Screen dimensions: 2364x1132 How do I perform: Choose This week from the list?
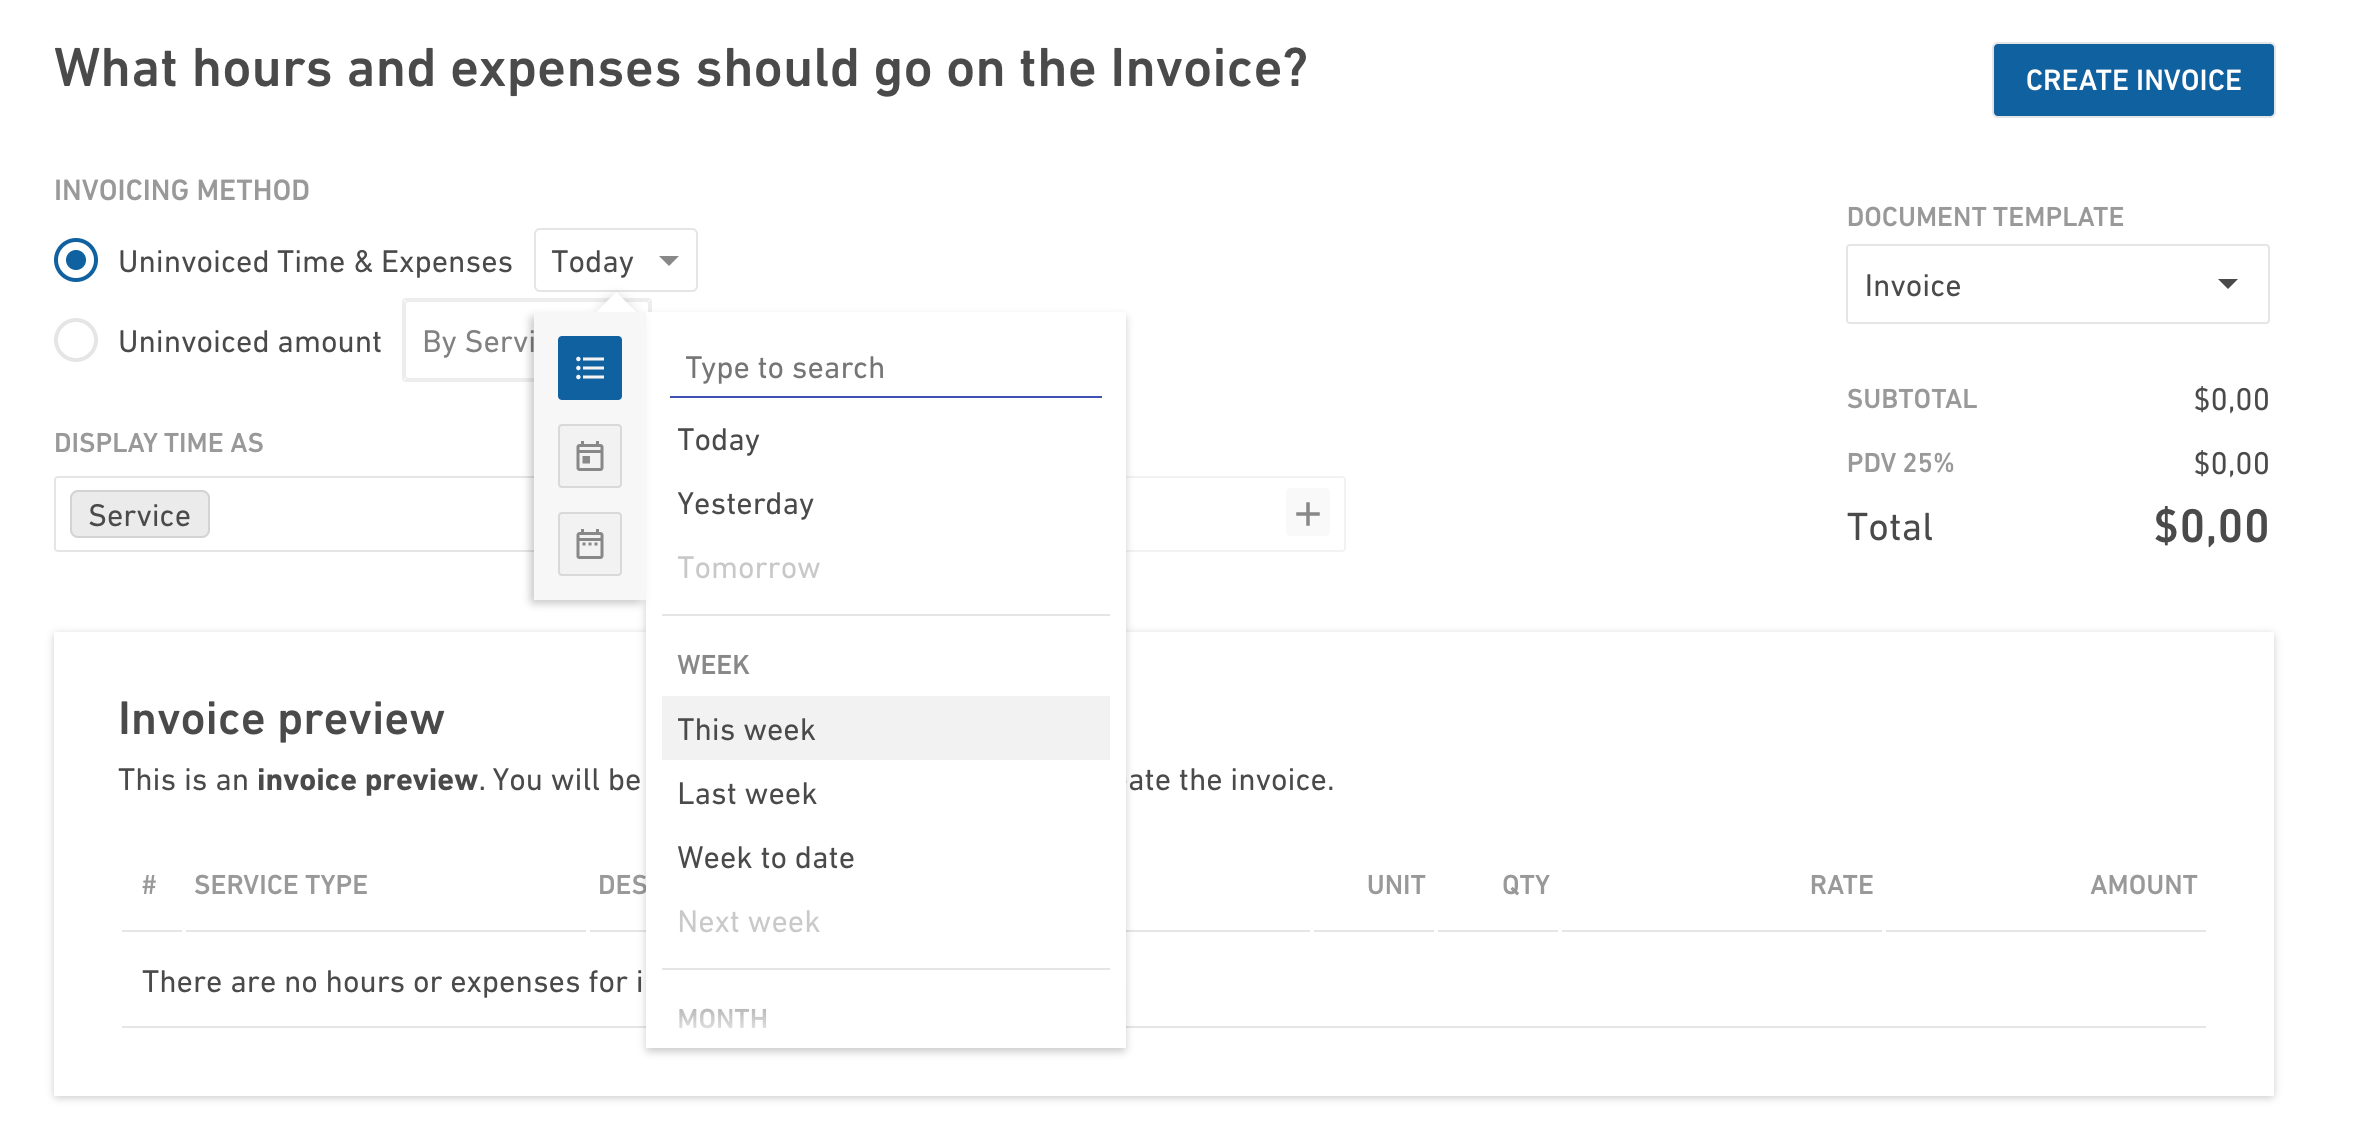click(x=885, y=729)
